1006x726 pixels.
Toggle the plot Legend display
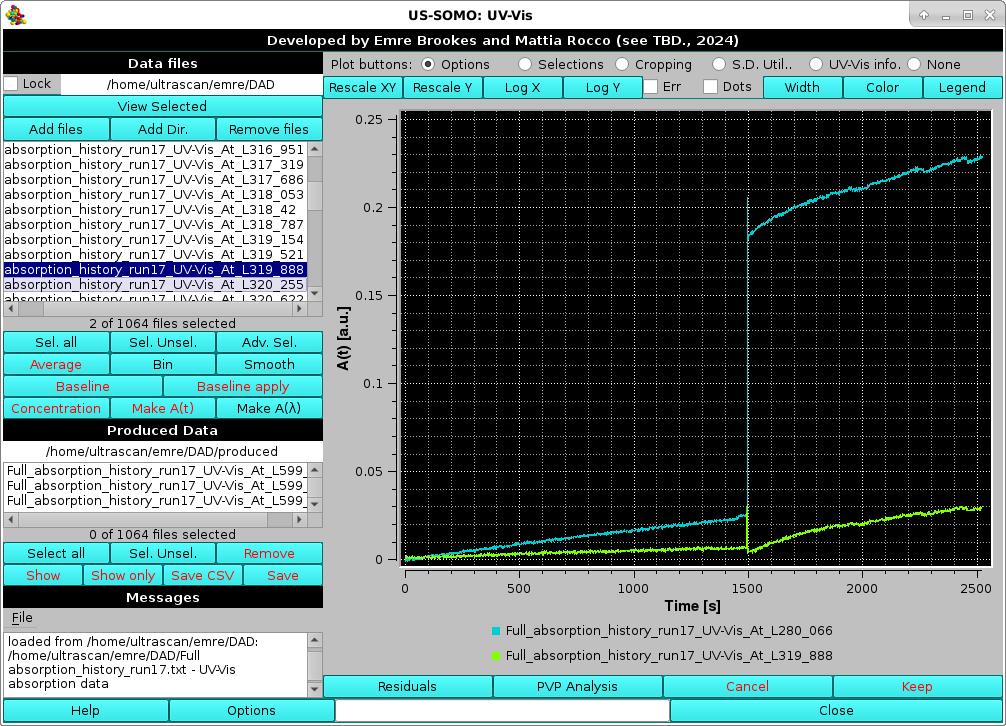960,87
